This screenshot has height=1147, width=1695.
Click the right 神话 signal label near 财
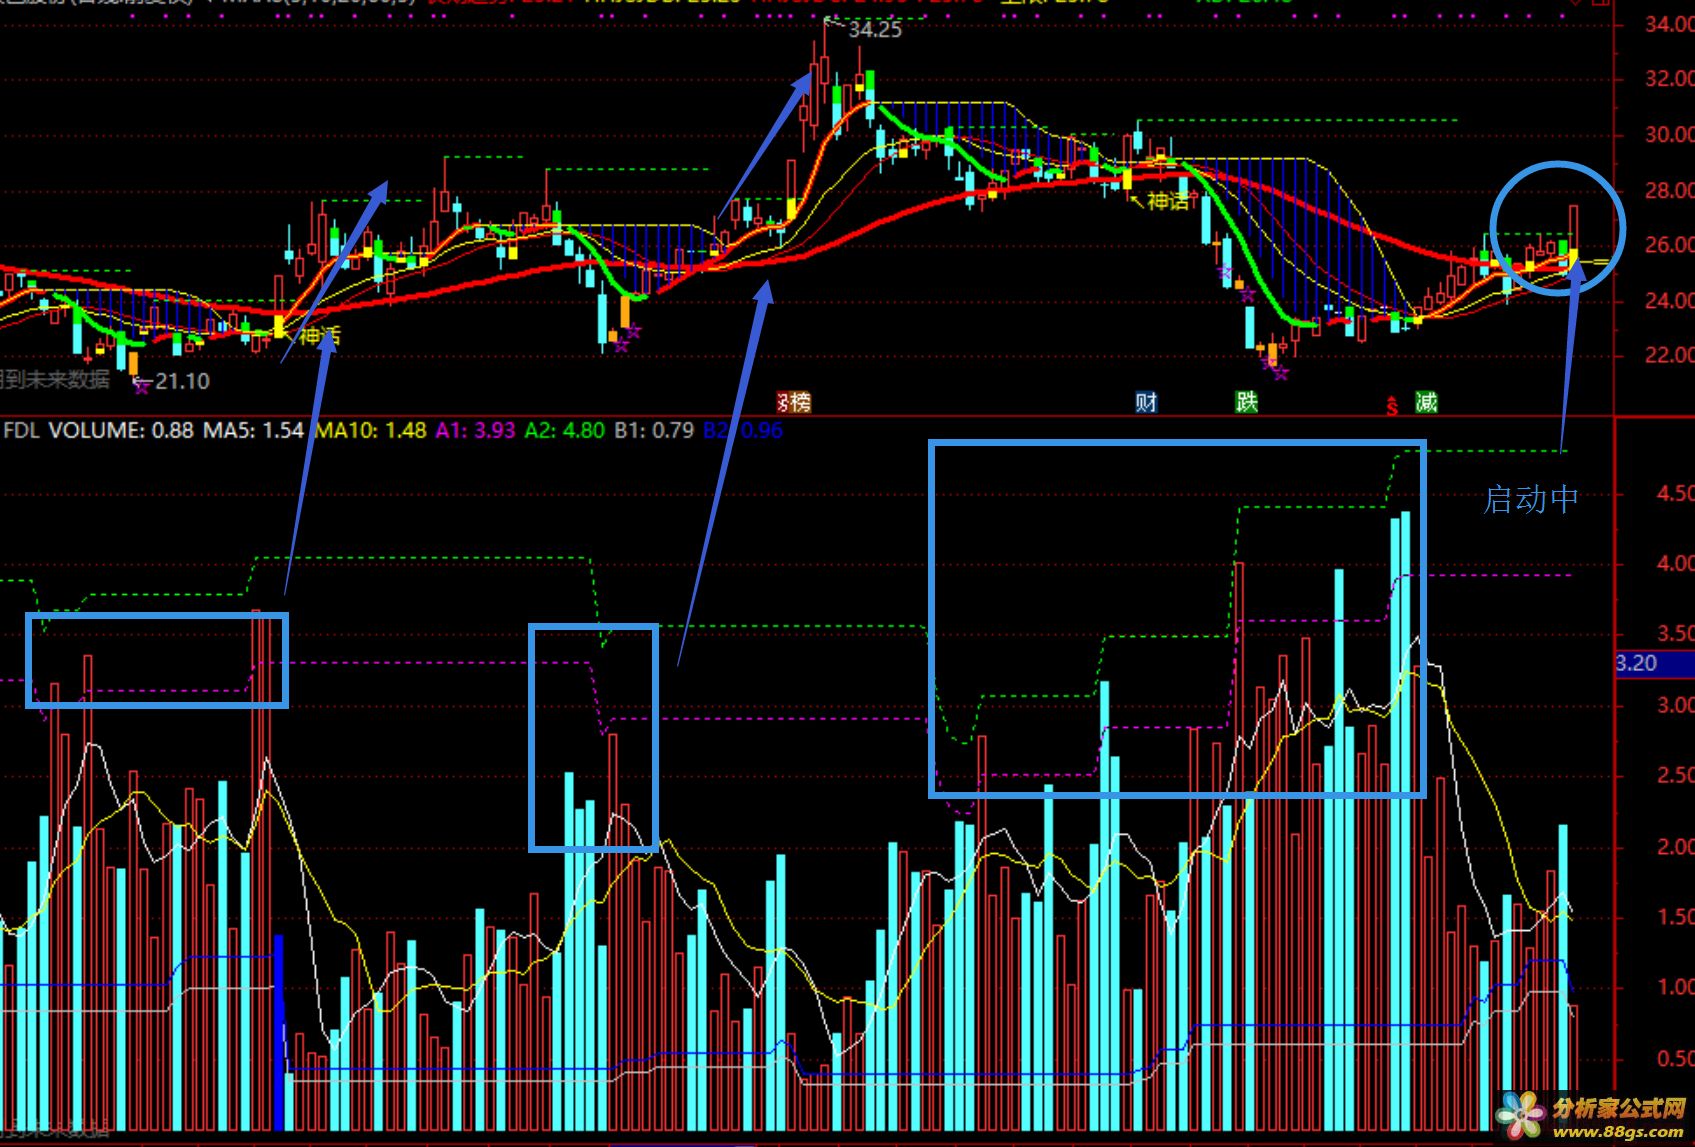(1169, 201)
